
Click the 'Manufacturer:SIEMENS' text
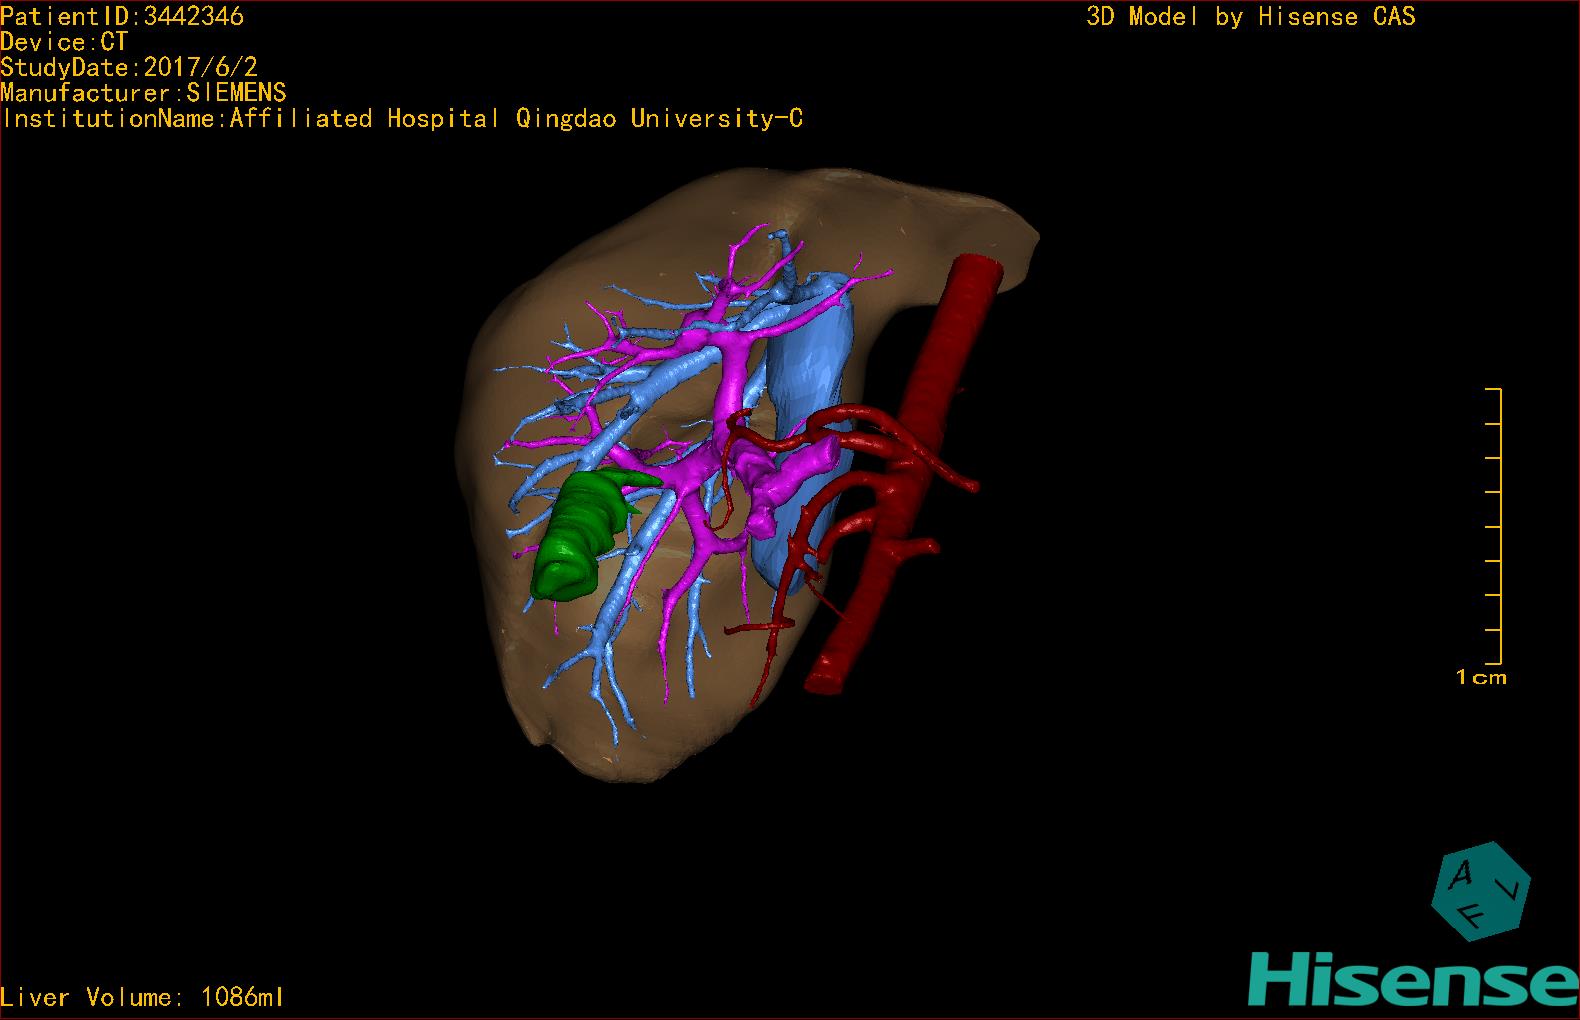pyautogui.click(x=143, y=93)
